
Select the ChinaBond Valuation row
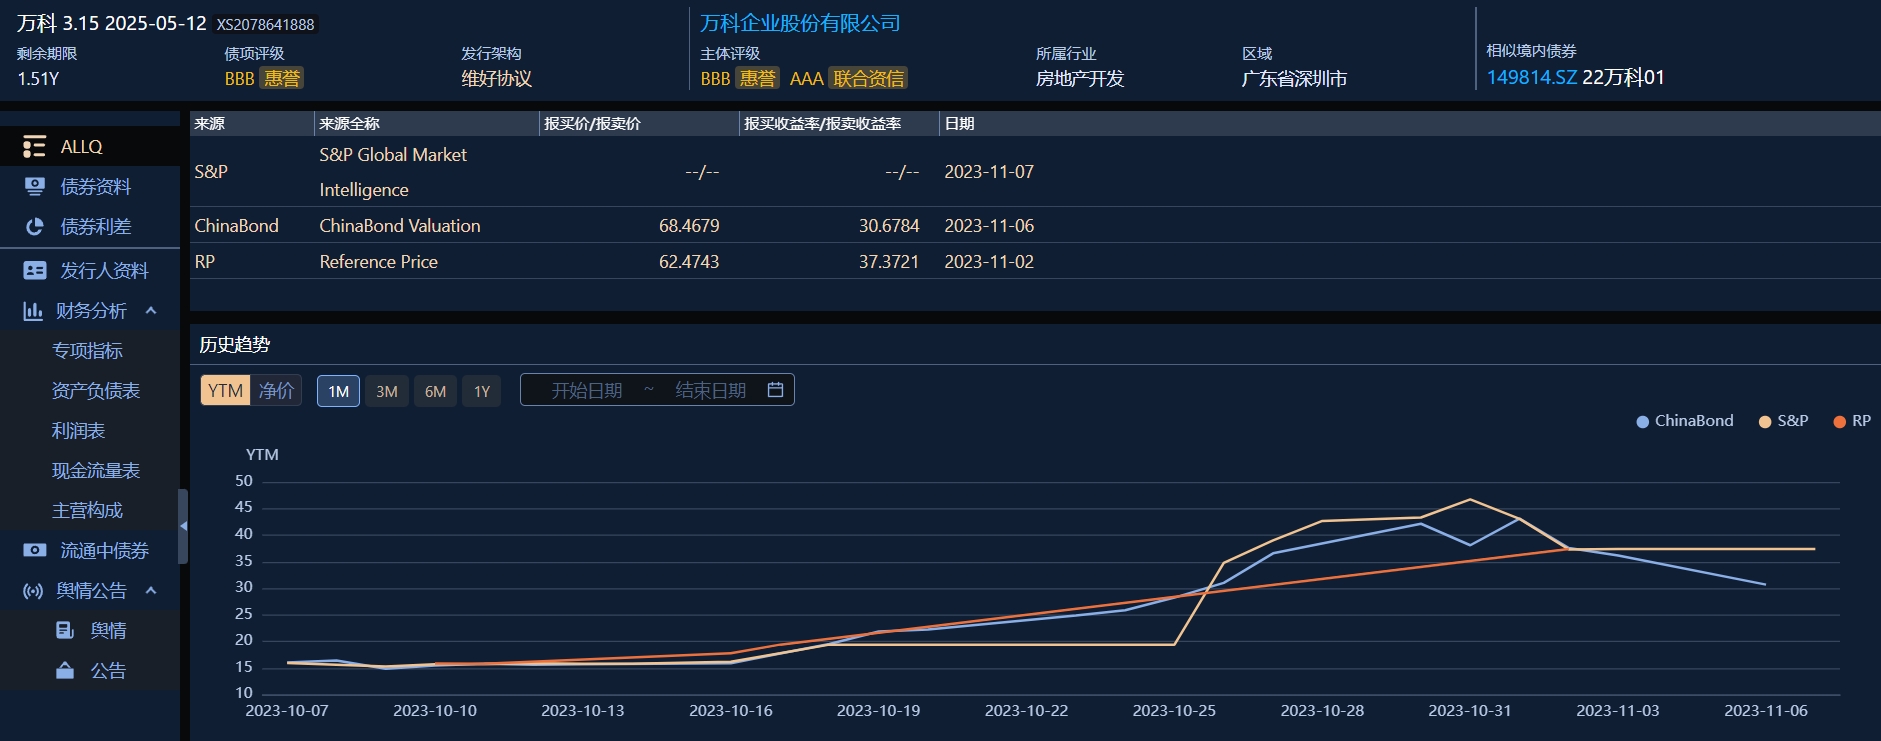(x=1035, y=226)
